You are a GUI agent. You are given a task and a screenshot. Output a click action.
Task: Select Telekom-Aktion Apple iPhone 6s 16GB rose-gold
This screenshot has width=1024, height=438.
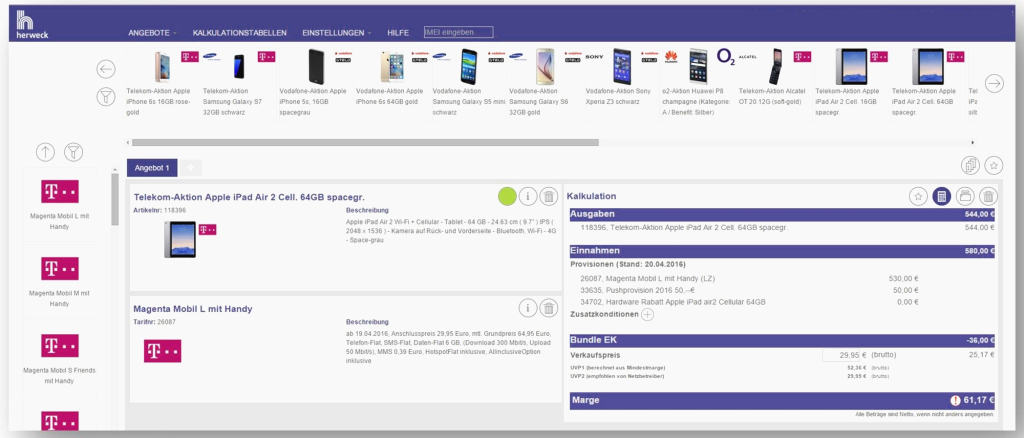click(x=163, y=83)
